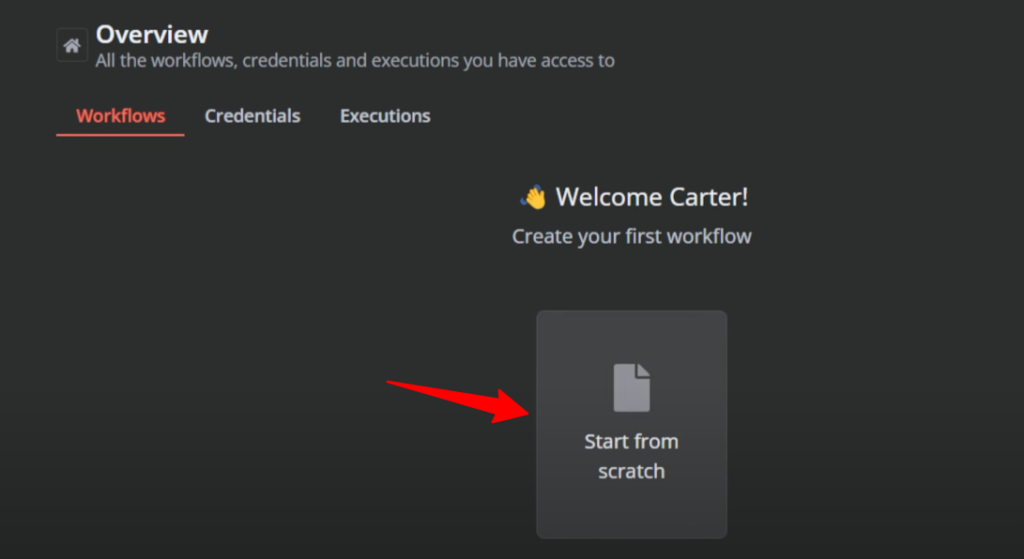Switch to the Credentials tab

point(252,116)
